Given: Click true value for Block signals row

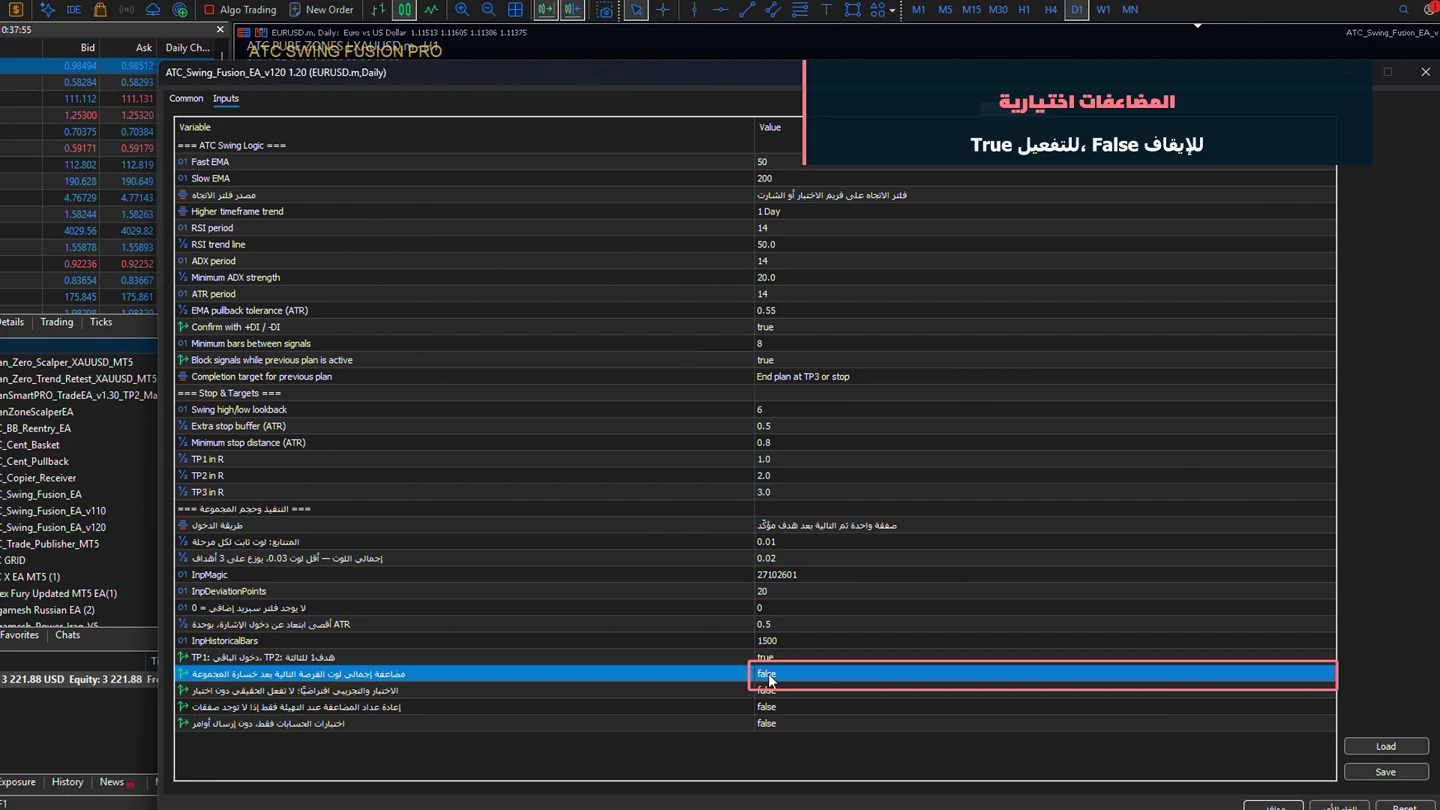Looking at the screenshot, I should [x=765, y=360].
